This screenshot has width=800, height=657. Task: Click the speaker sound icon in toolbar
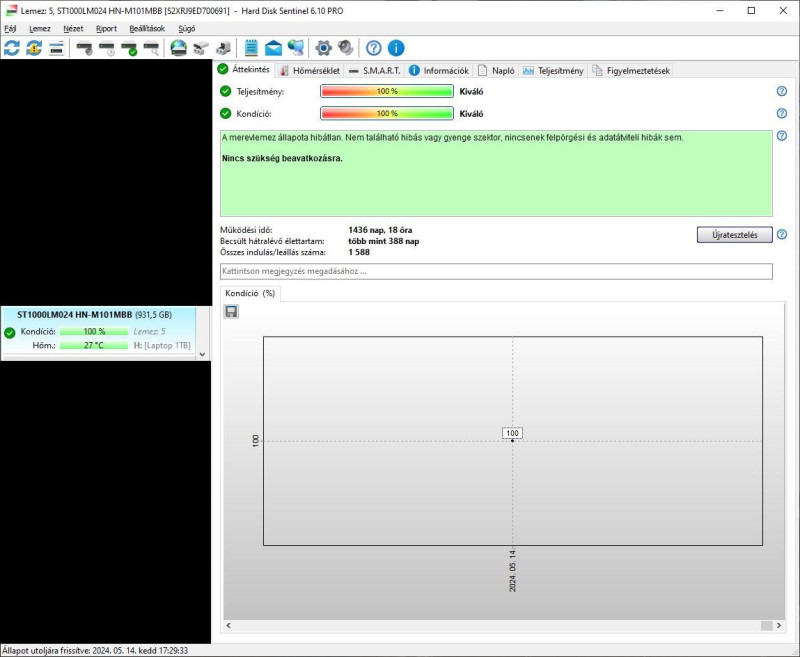click(x=346, y=48)
